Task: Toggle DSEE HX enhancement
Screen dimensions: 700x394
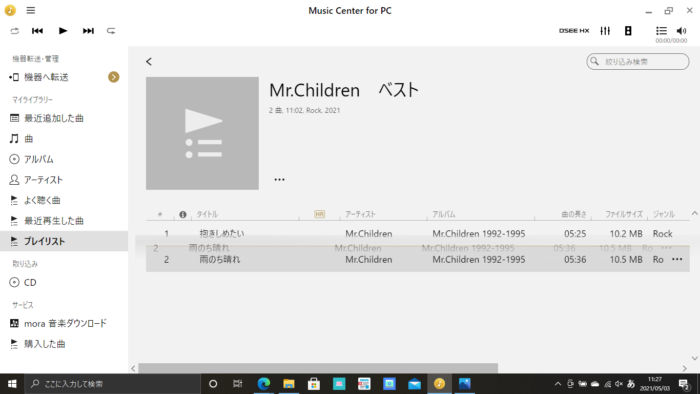Action: click(x=574, y=31)
